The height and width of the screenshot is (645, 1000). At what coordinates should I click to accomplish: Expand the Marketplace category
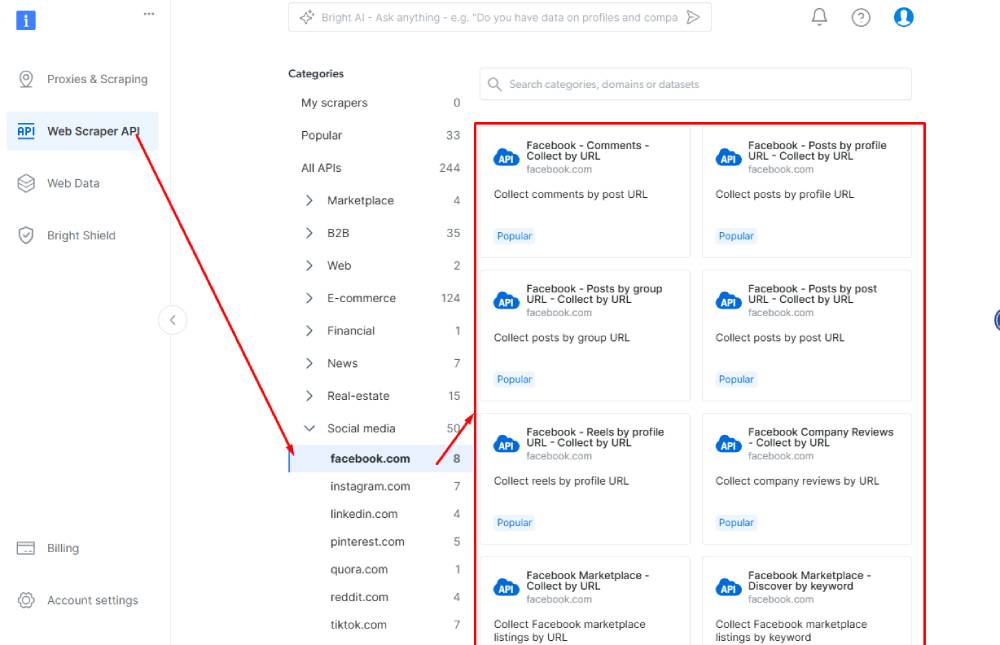click(309, 200)
